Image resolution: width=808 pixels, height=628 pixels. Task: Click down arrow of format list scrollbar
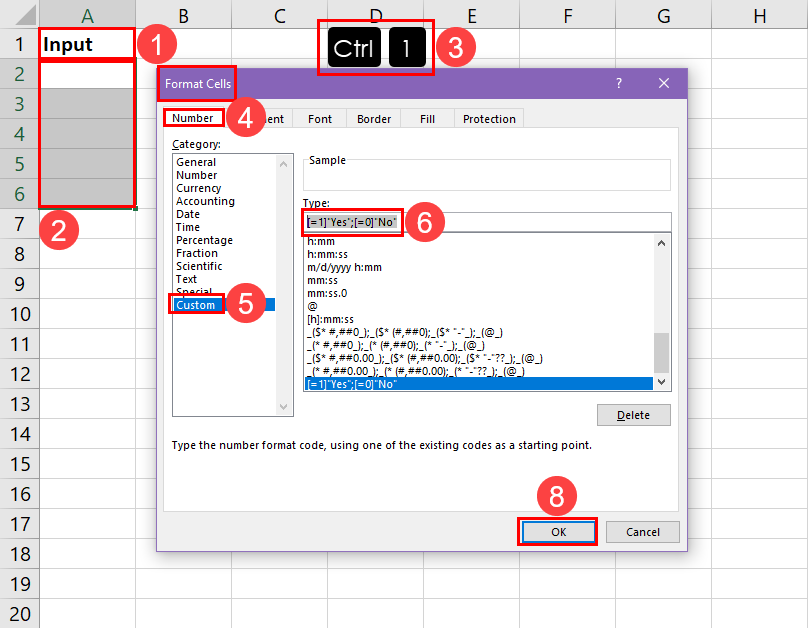coord(662,382)
